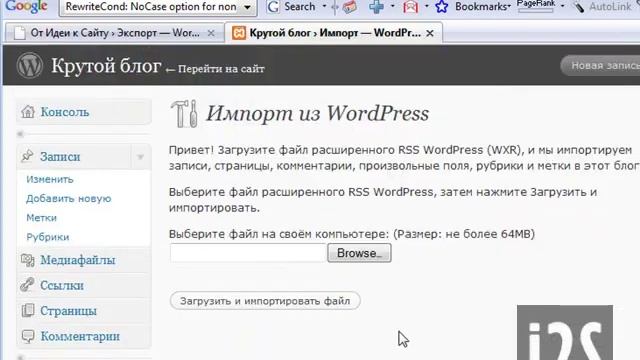Close the Экспорт tab
The image size is (640, 360).
(x=211, y=33)
